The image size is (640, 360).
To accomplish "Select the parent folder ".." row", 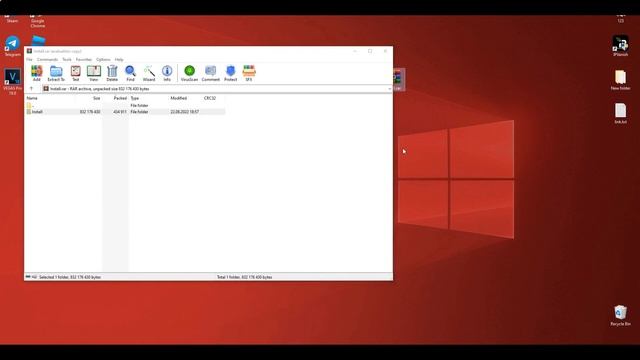I will [125, 105].
